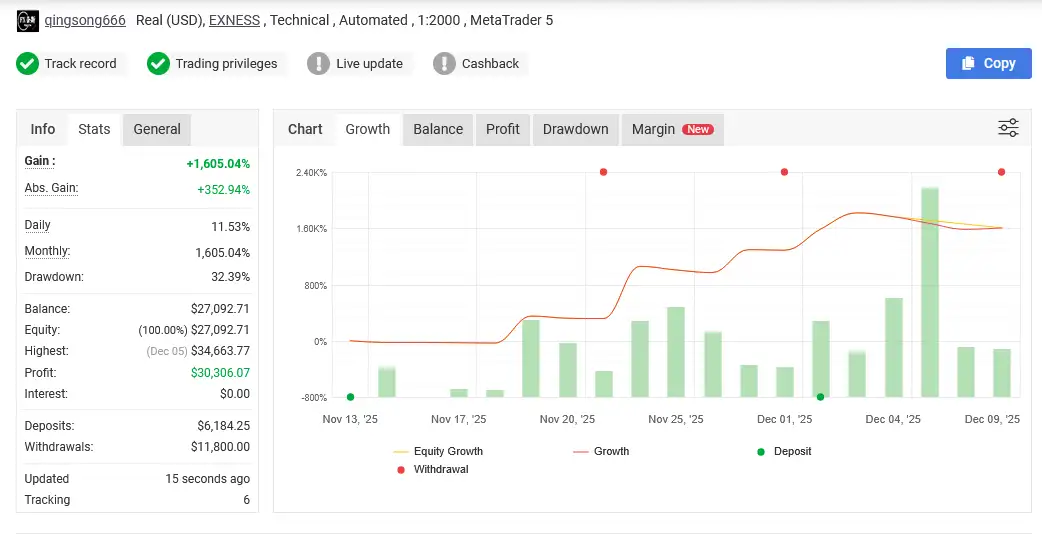Image resolution: width=1042 pixels, height=534 pixels.
Task: Click the qingsong666 profile avatar icon
Action: point(28,20)
